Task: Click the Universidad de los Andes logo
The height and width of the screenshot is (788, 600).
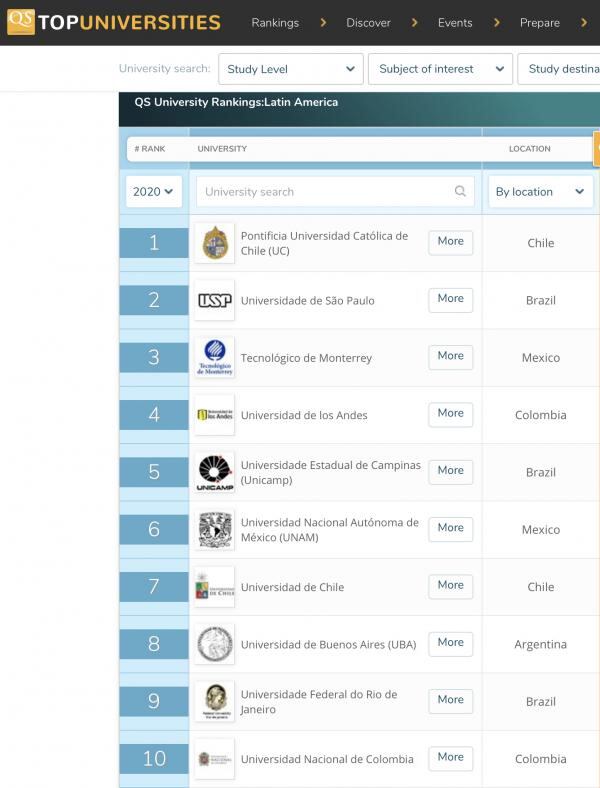Action: (215, 415)
